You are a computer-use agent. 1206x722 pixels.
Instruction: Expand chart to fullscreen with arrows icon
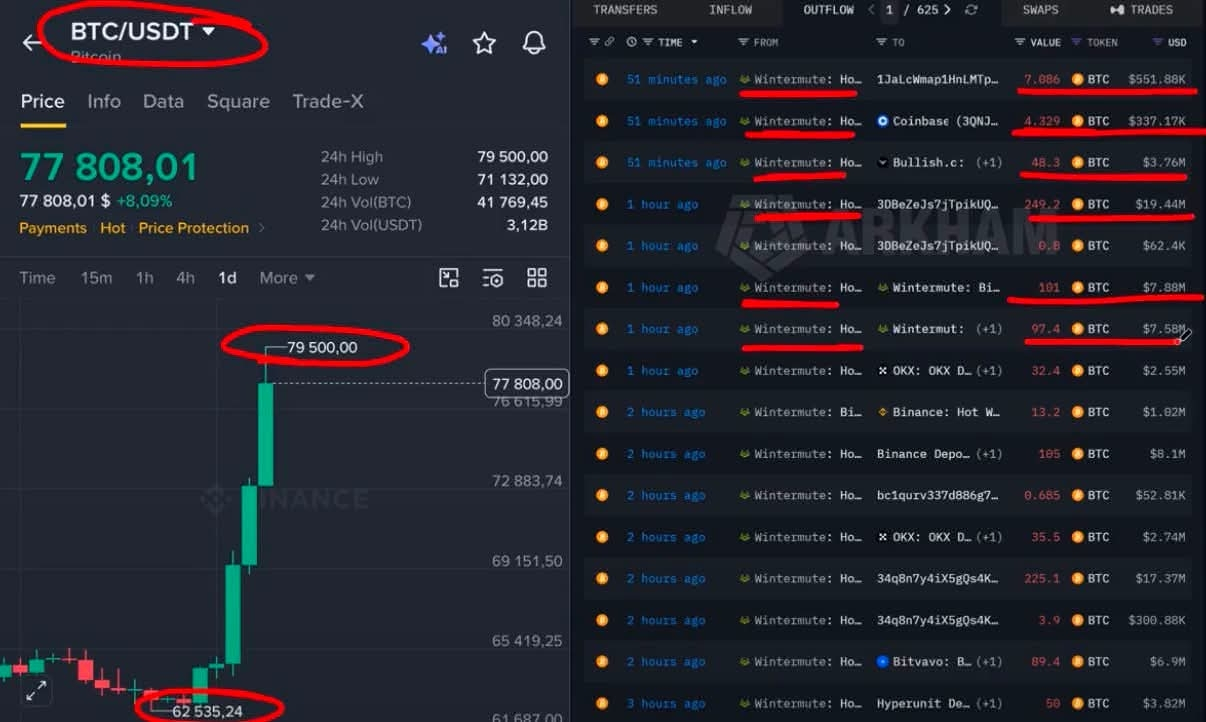point(36,690)
